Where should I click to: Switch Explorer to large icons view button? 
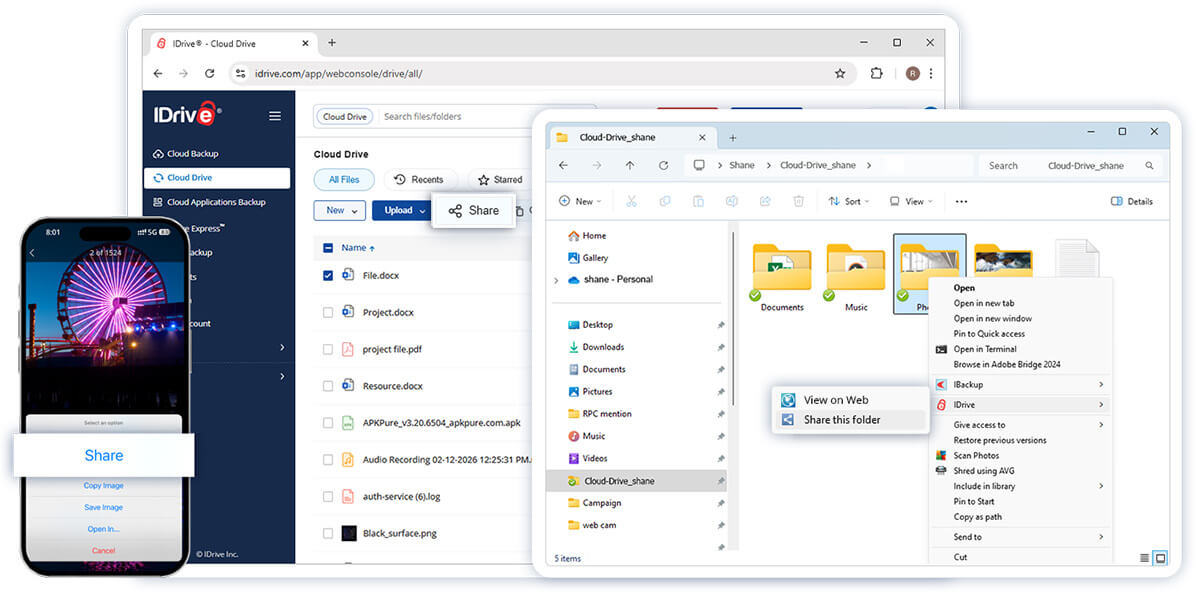(x=1161, y=558)
